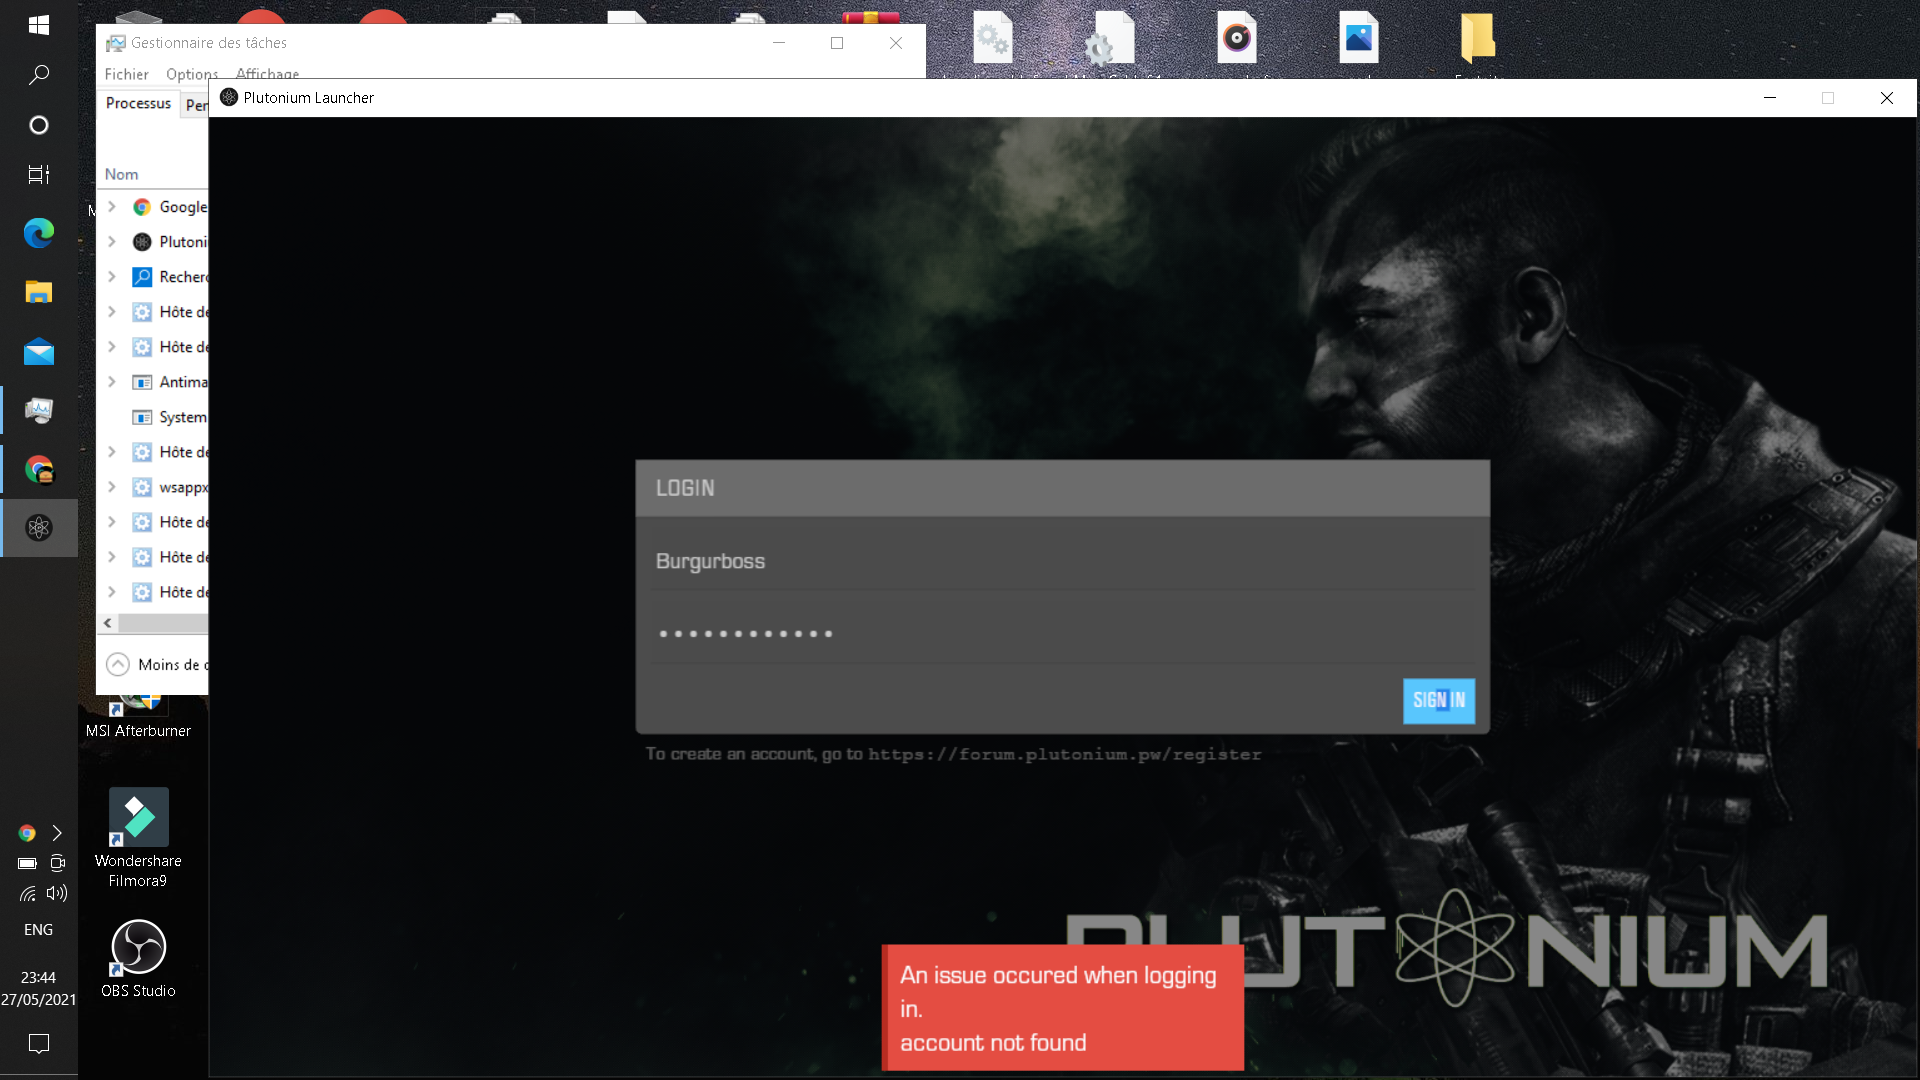Switch to Task Manager taskbar icon
The width and height of the screenshot is (1920, 1080).
(39, 410)
